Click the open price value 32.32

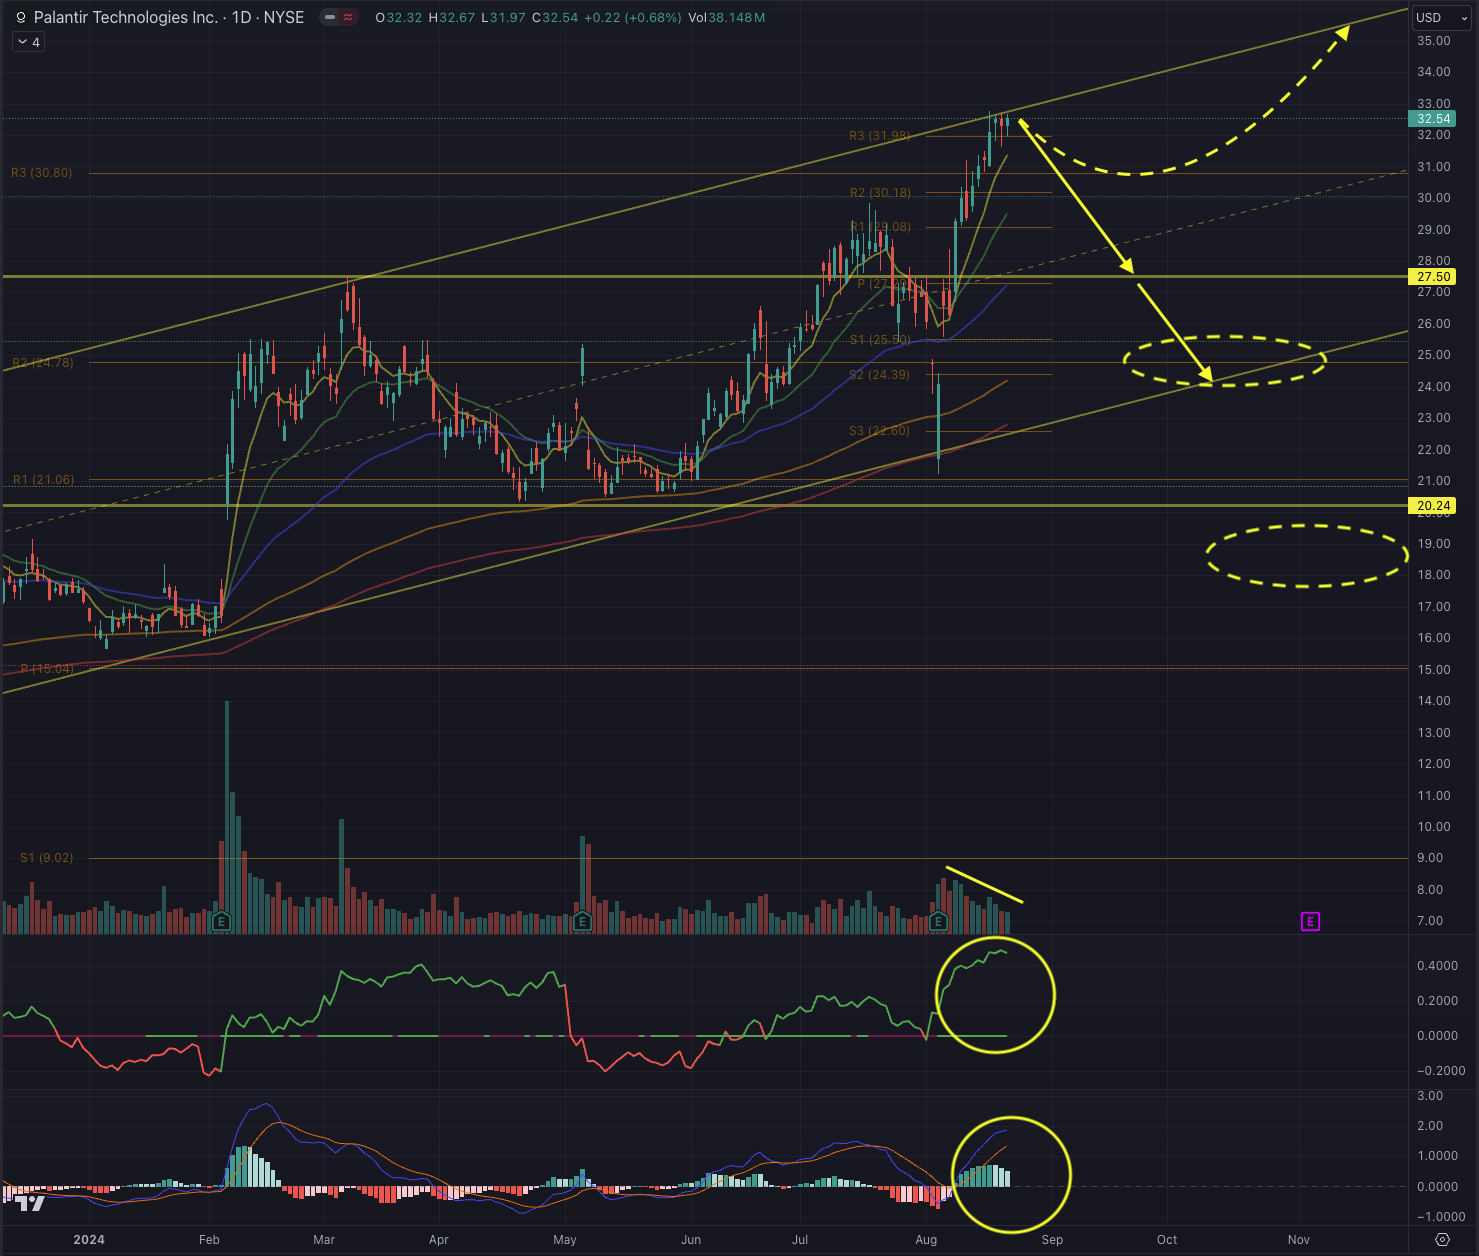[x=404, y=18]
